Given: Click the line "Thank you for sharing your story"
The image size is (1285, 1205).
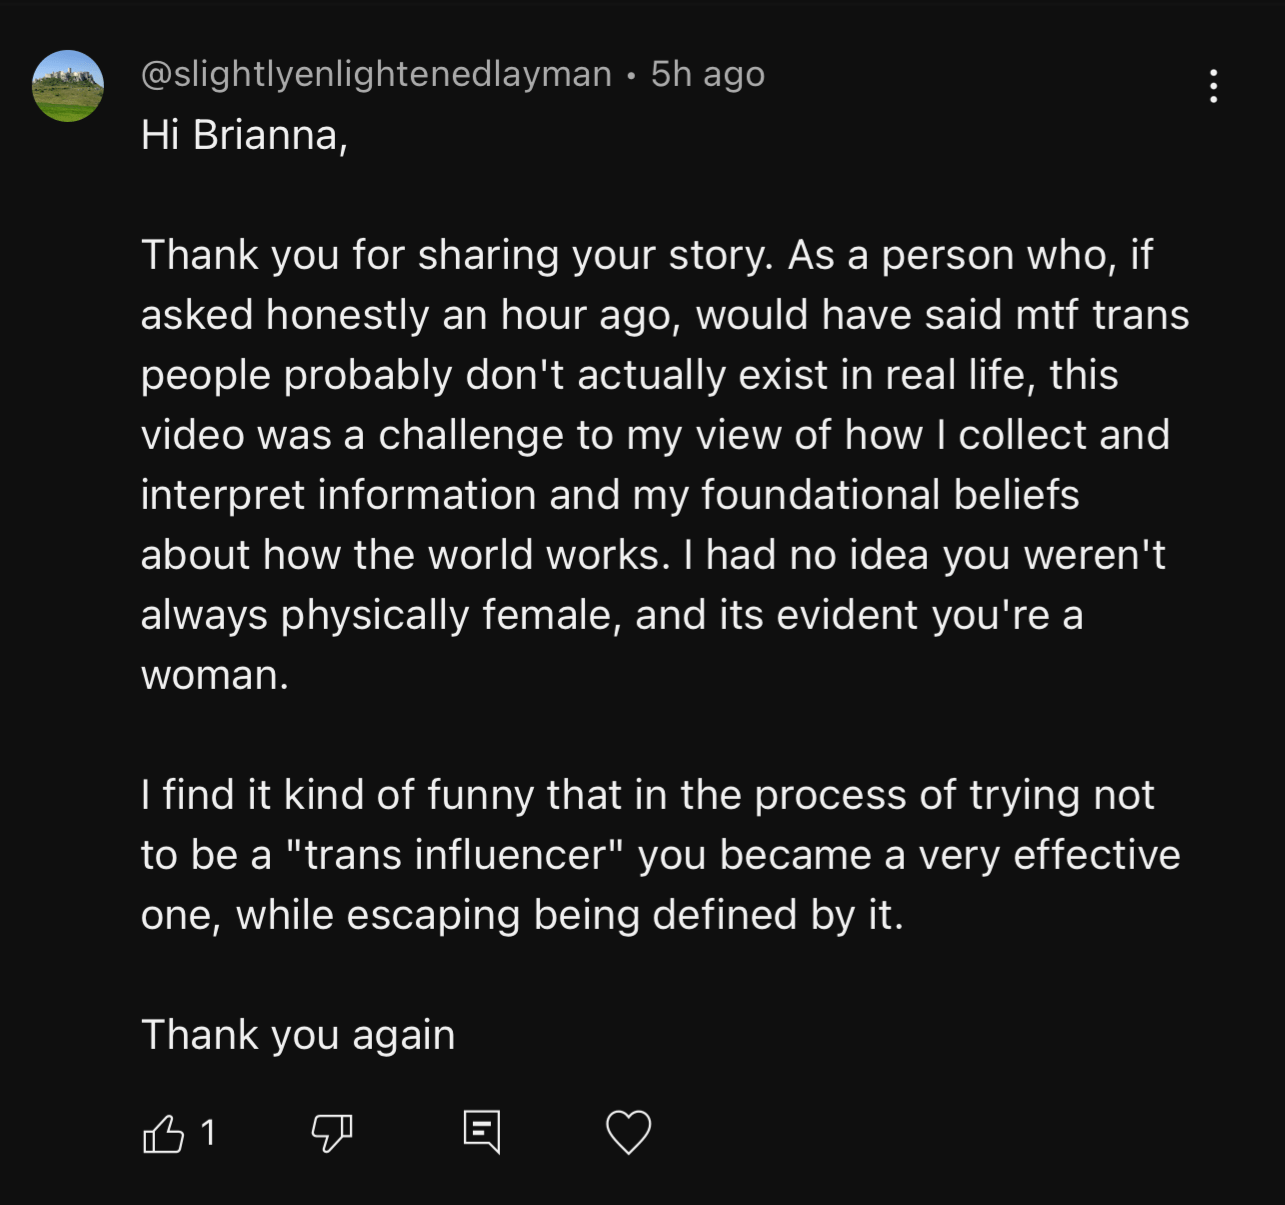Looking at the screenshot, I should [456, 255].
